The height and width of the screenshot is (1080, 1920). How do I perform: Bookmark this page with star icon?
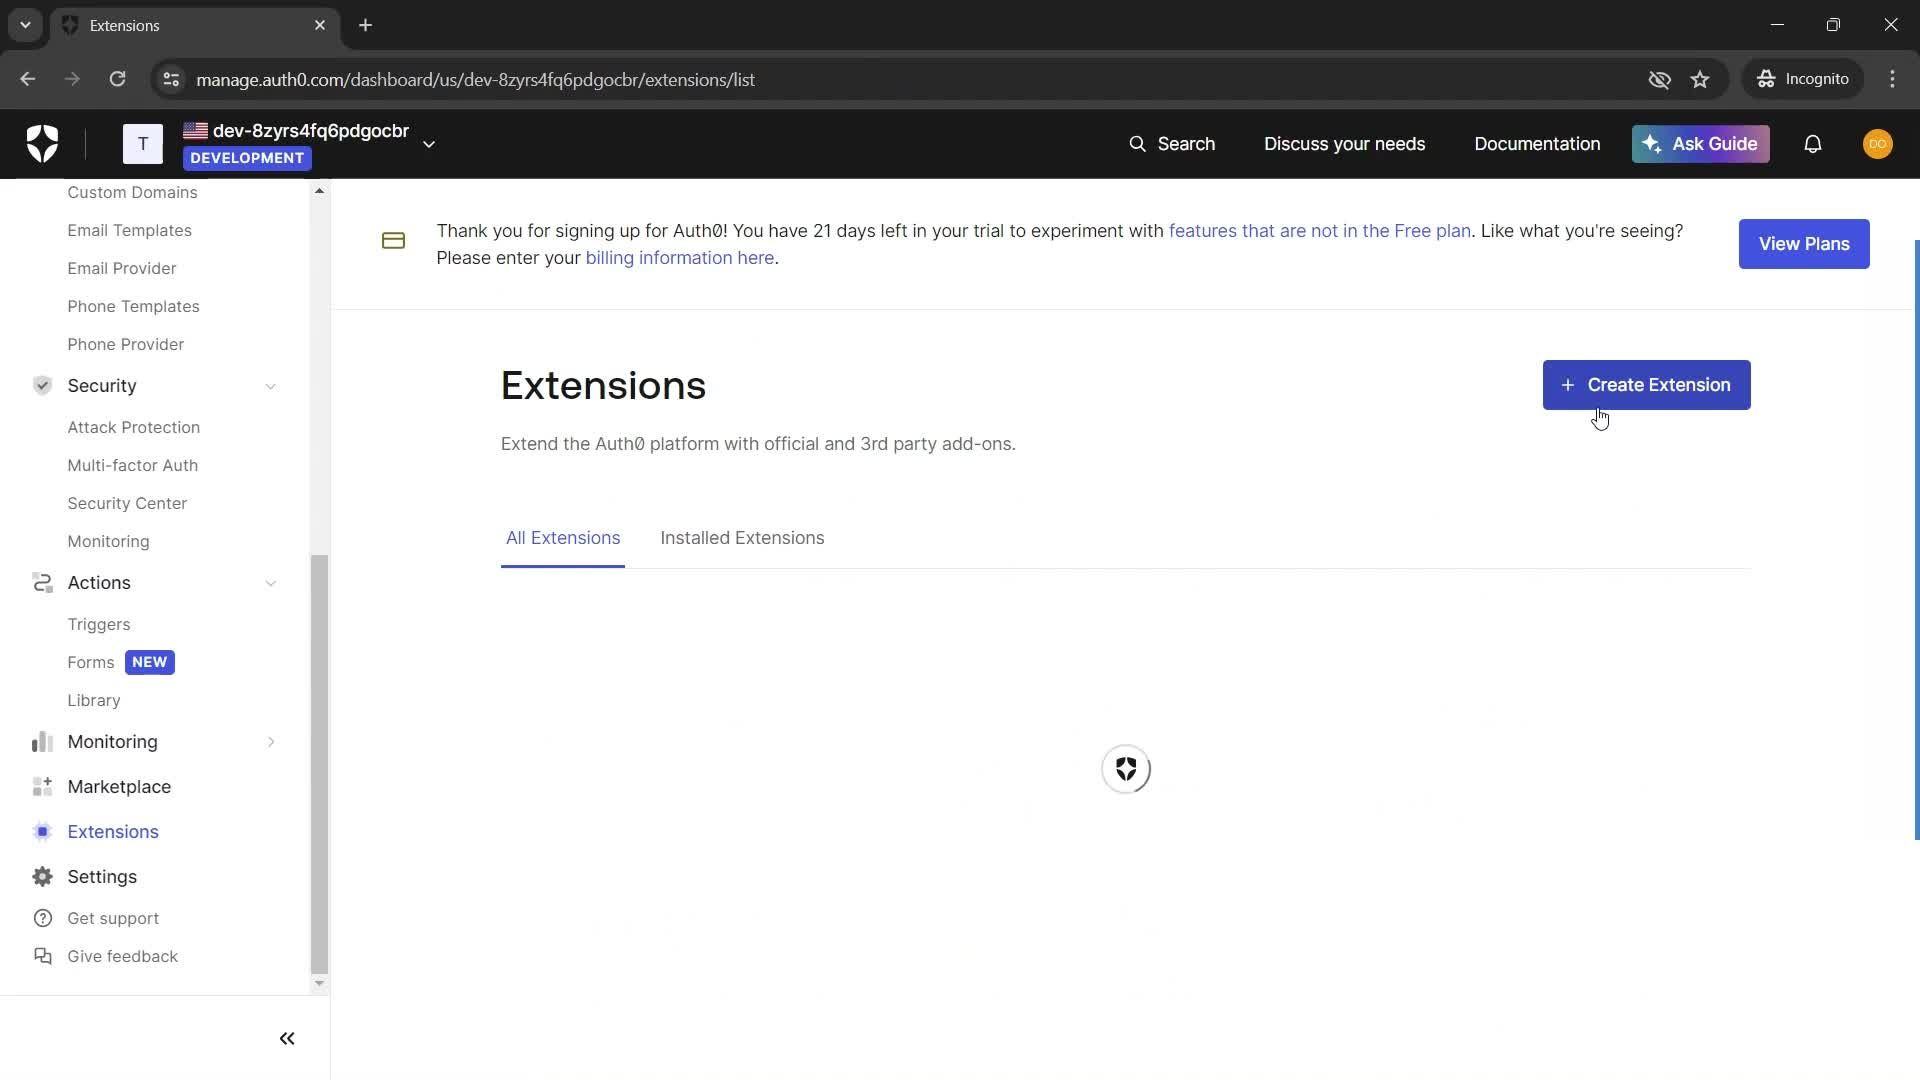(1700, 79)
